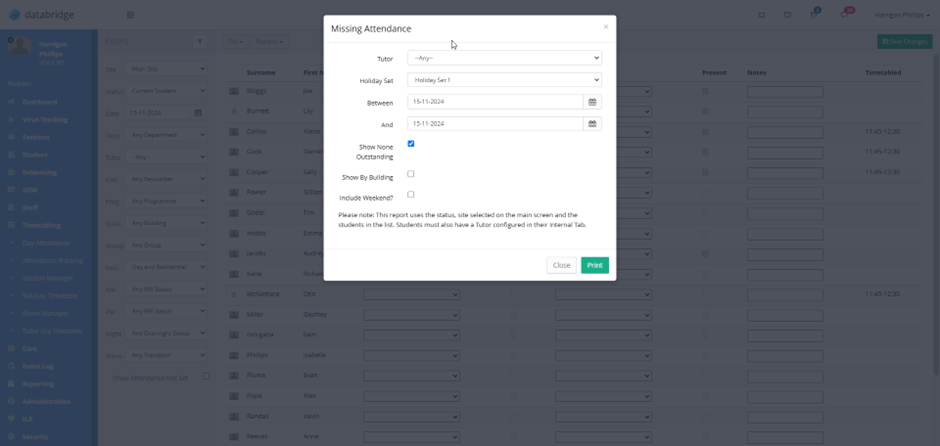Open the apps grid launcher icon

coord(131,15)
